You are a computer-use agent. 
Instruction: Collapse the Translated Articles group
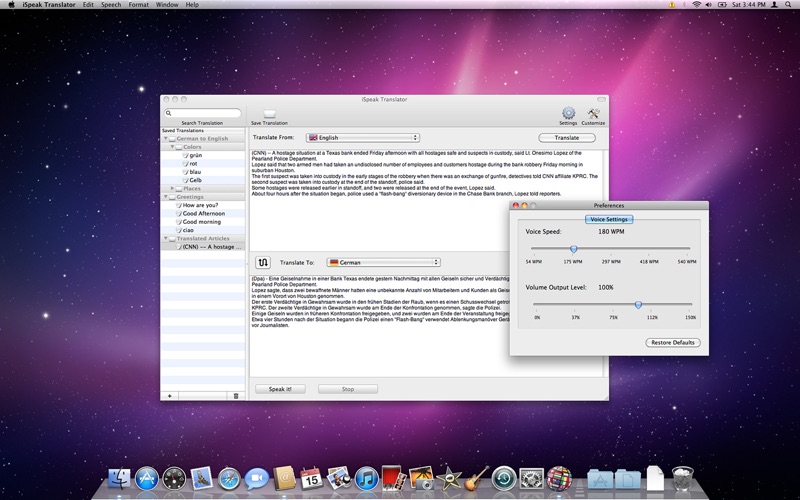point(166,238)
